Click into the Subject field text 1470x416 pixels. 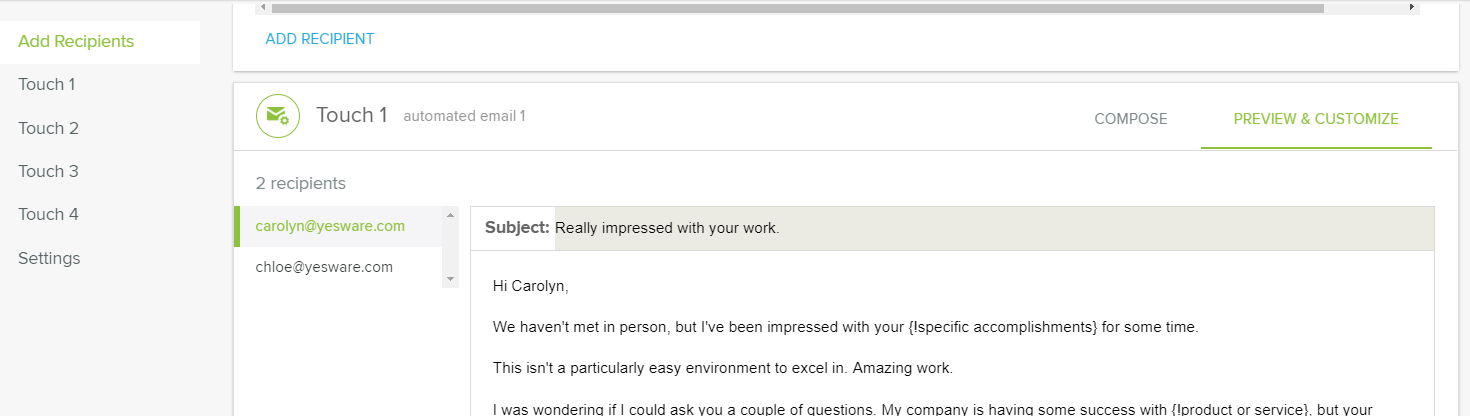(667, 228)
